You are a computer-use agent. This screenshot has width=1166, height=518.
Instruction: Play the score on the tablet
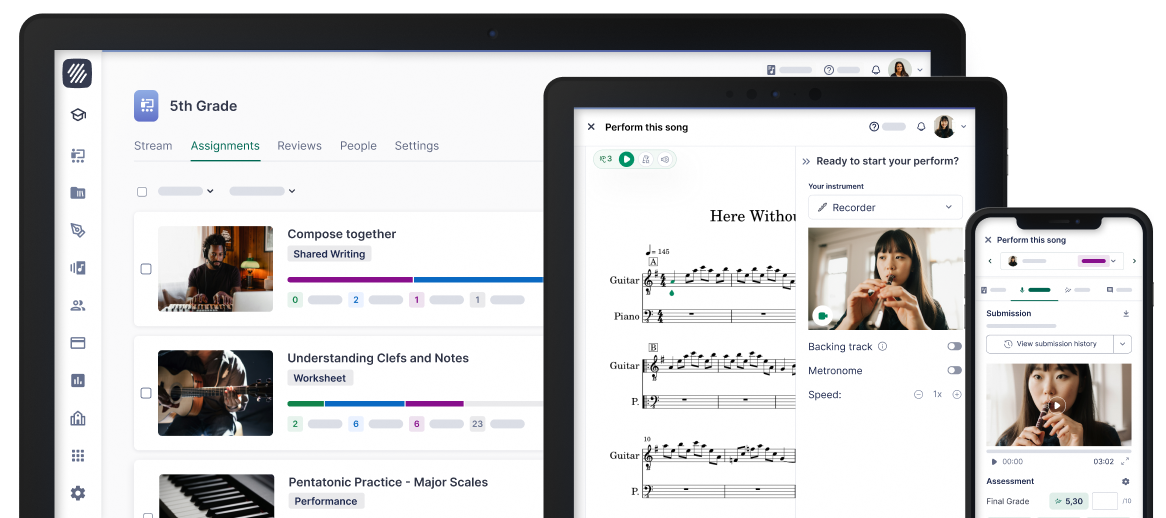[627, 159]
